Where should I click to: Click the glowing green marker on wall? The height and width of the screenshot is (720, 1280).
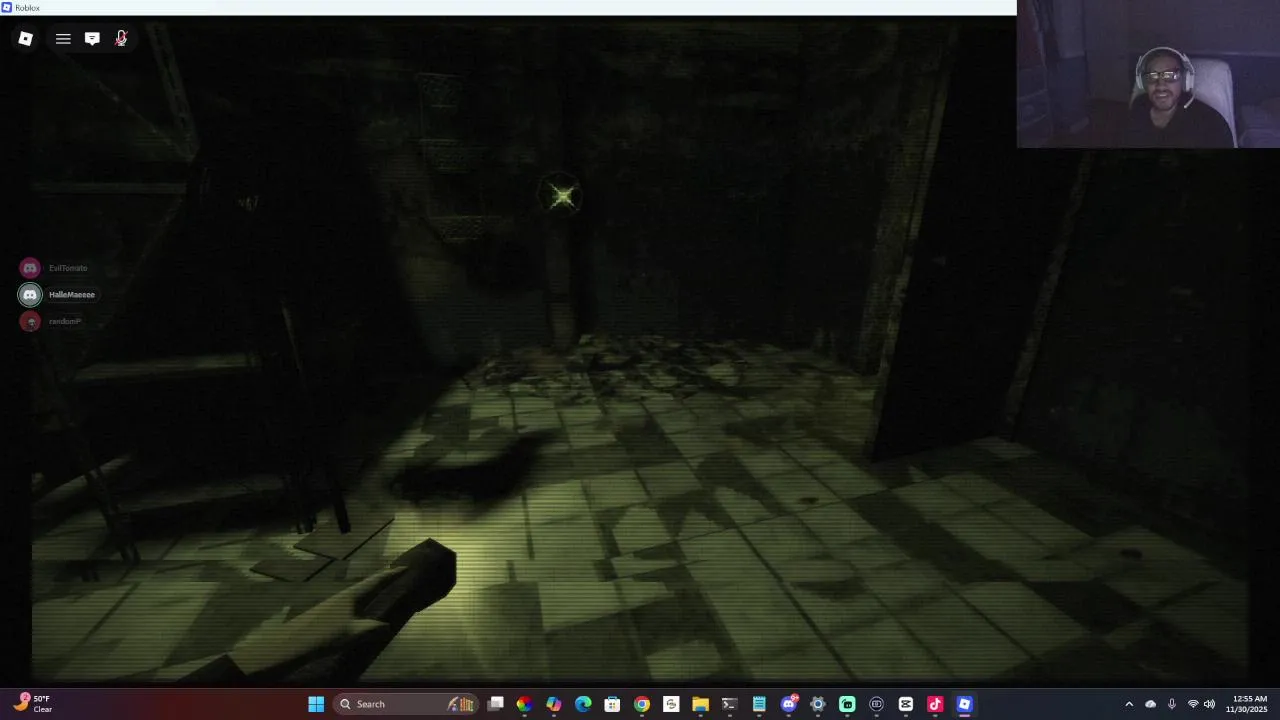click(562, 196)
